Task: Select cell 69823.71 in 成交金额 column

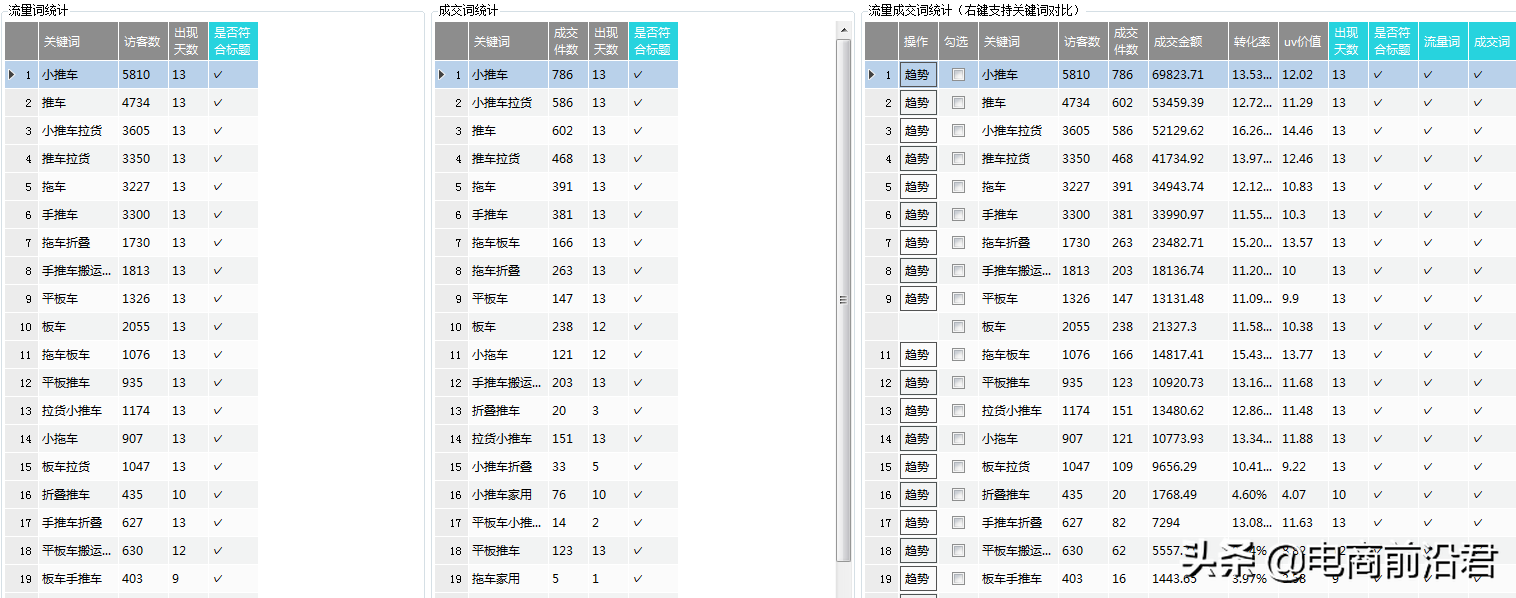Action: tap(1188, 75)
